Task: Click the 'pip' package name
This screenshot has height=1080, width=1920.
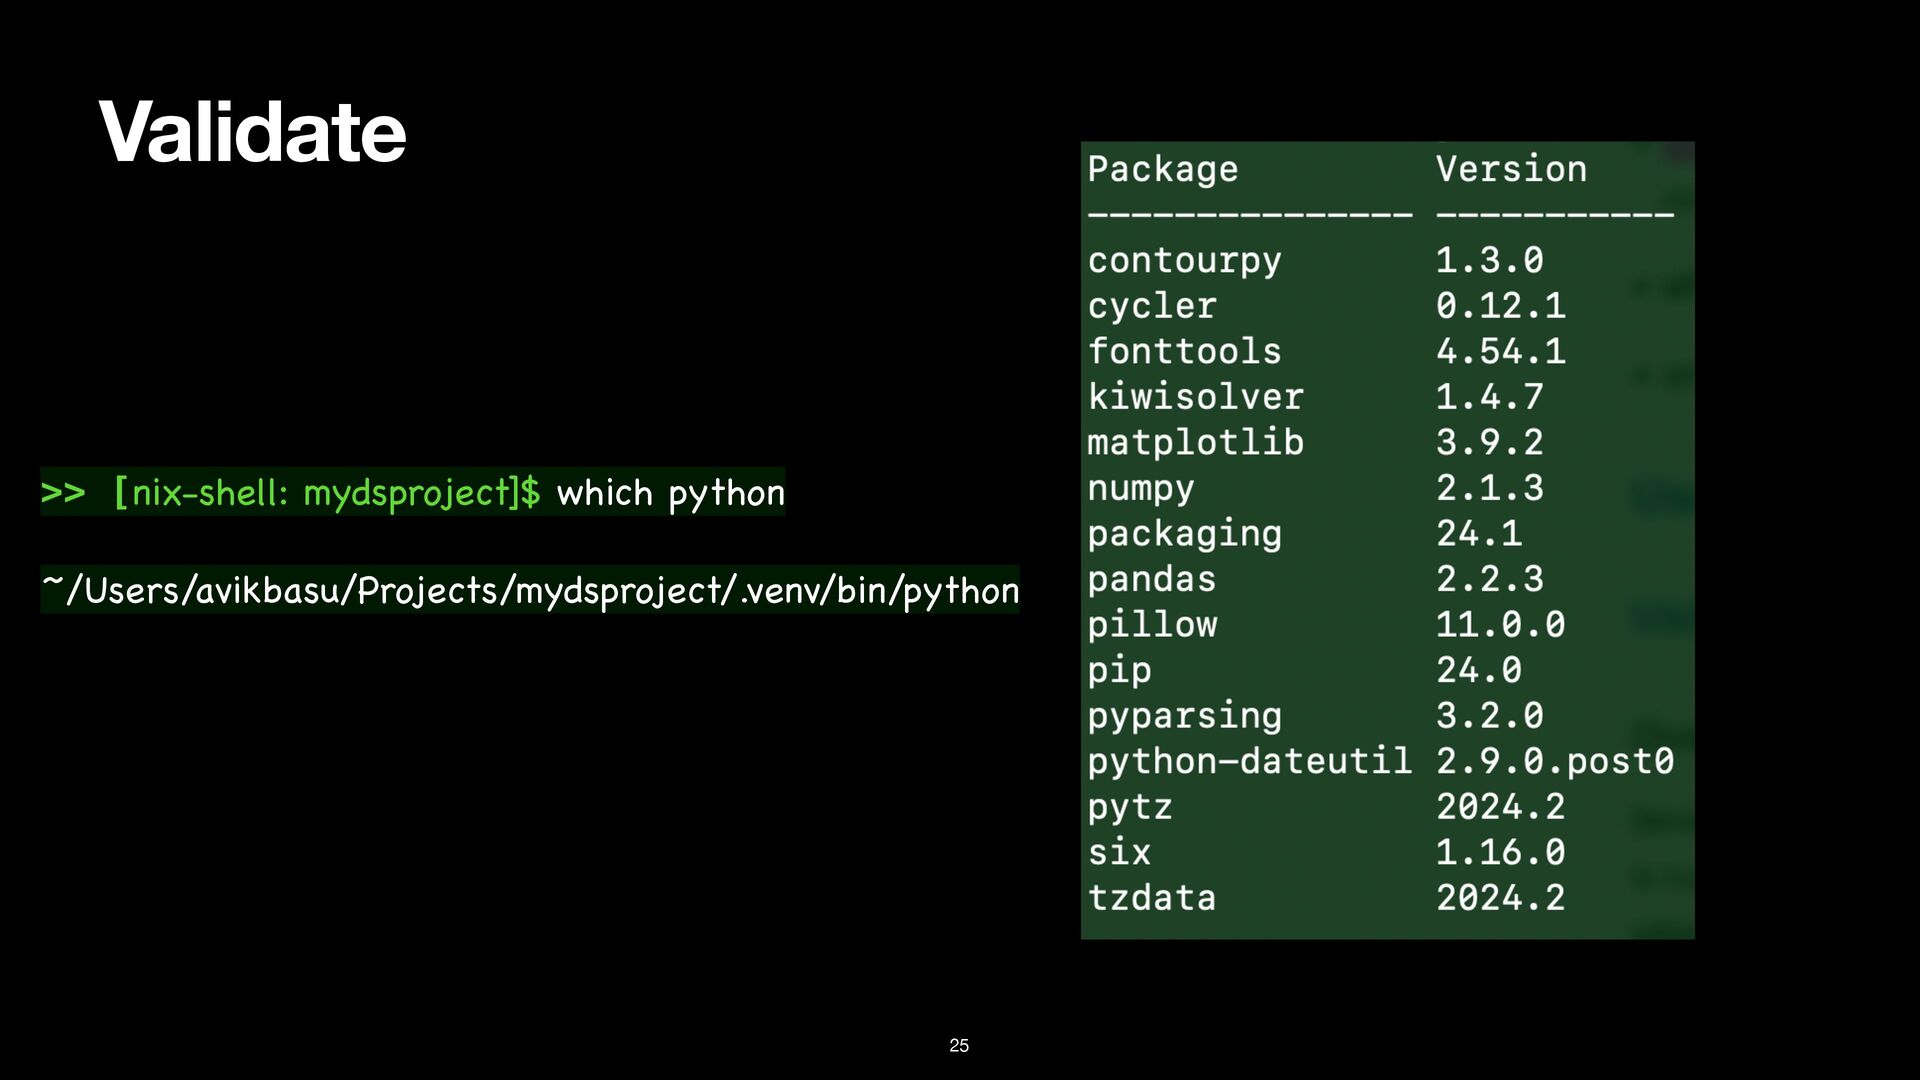Action: pyautogui.click(x=1119, y=671)
